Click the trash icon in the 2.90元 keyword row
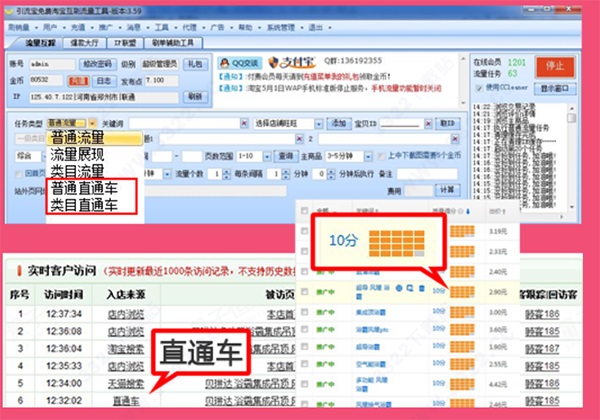This screenshot has width=600, height=420. tap(421, 288)
